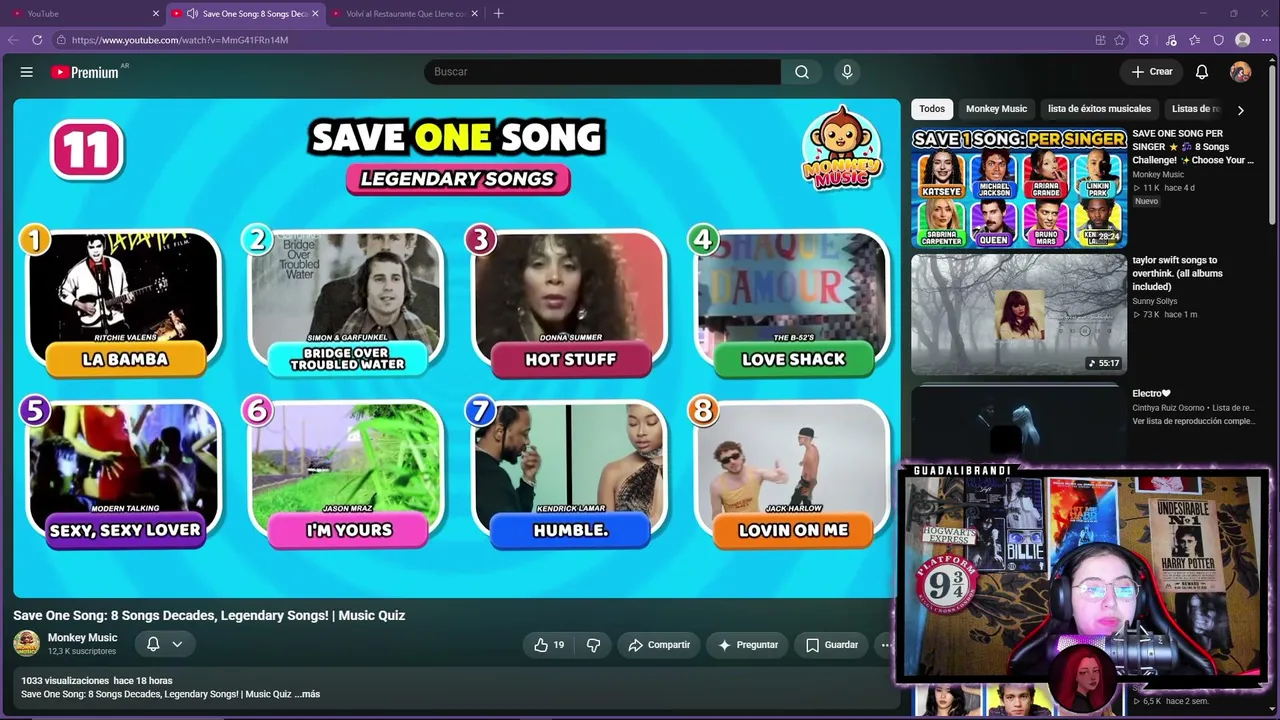Share the video with Compartir
This screenshot has height=720, width=1280.
click(659, 645)
